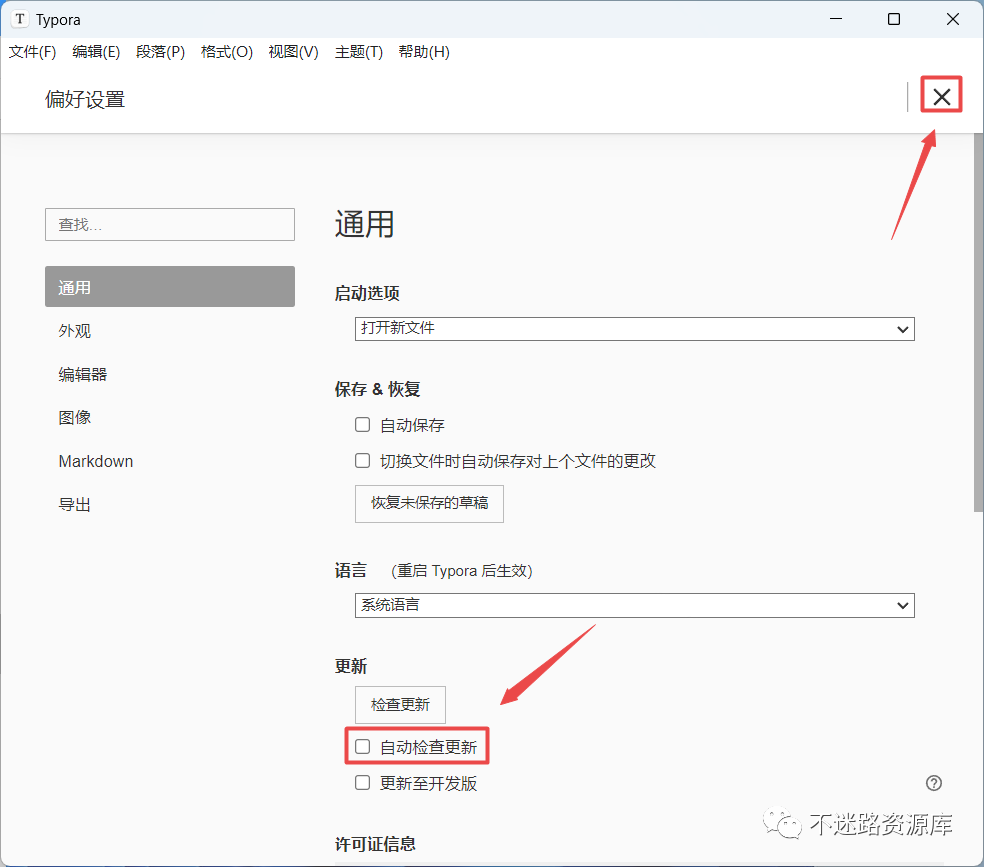Close the preferences panel with X
984x867 pixels.
[941, 97]
